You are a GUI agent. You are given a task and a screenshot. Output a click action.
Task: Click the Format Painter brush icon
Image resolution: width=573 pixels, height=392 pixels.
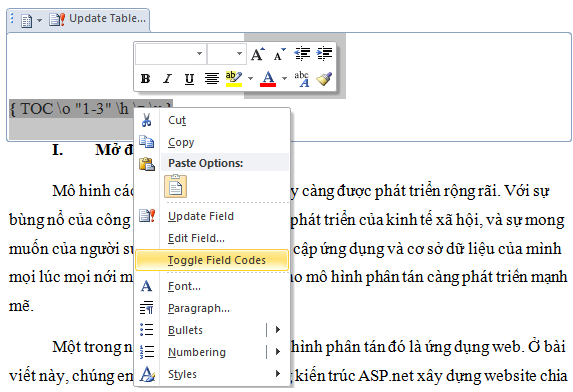pyautogui.click(x=324, y=79)
